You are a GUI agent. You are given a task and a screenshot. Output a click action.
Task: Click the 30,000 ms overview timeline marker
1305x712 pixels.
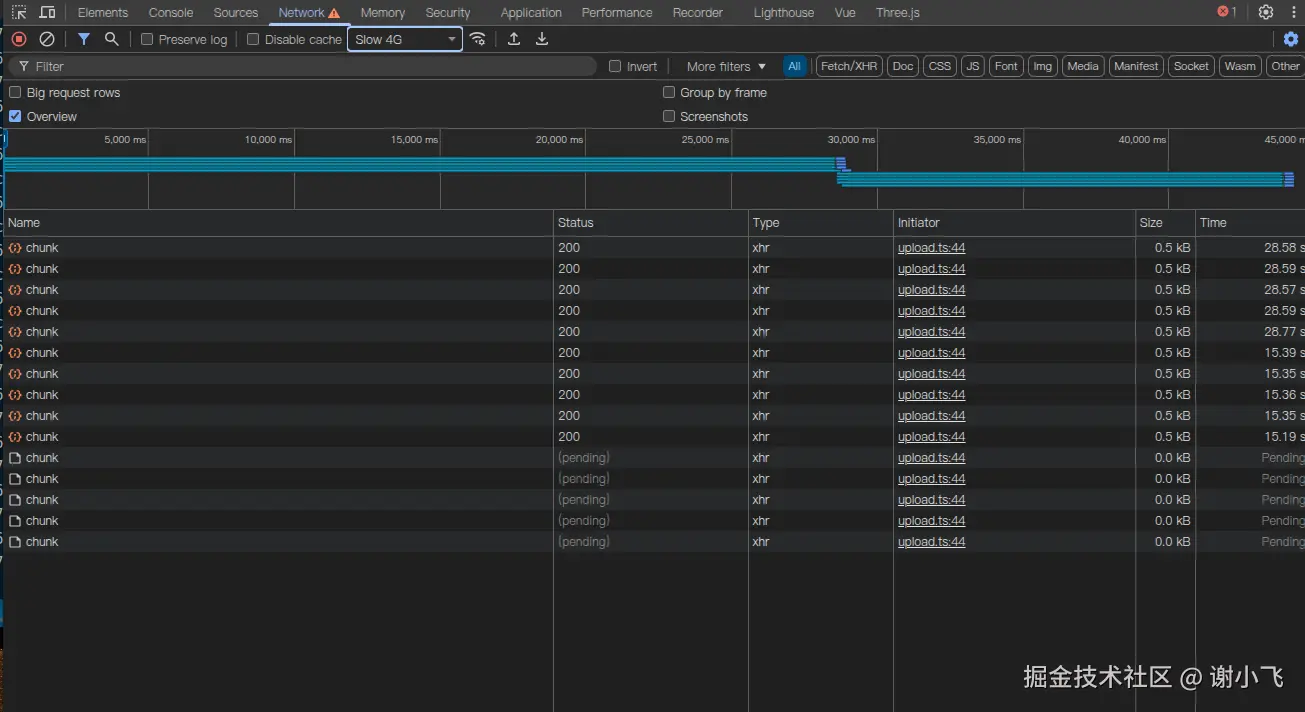tap(851, 140)
